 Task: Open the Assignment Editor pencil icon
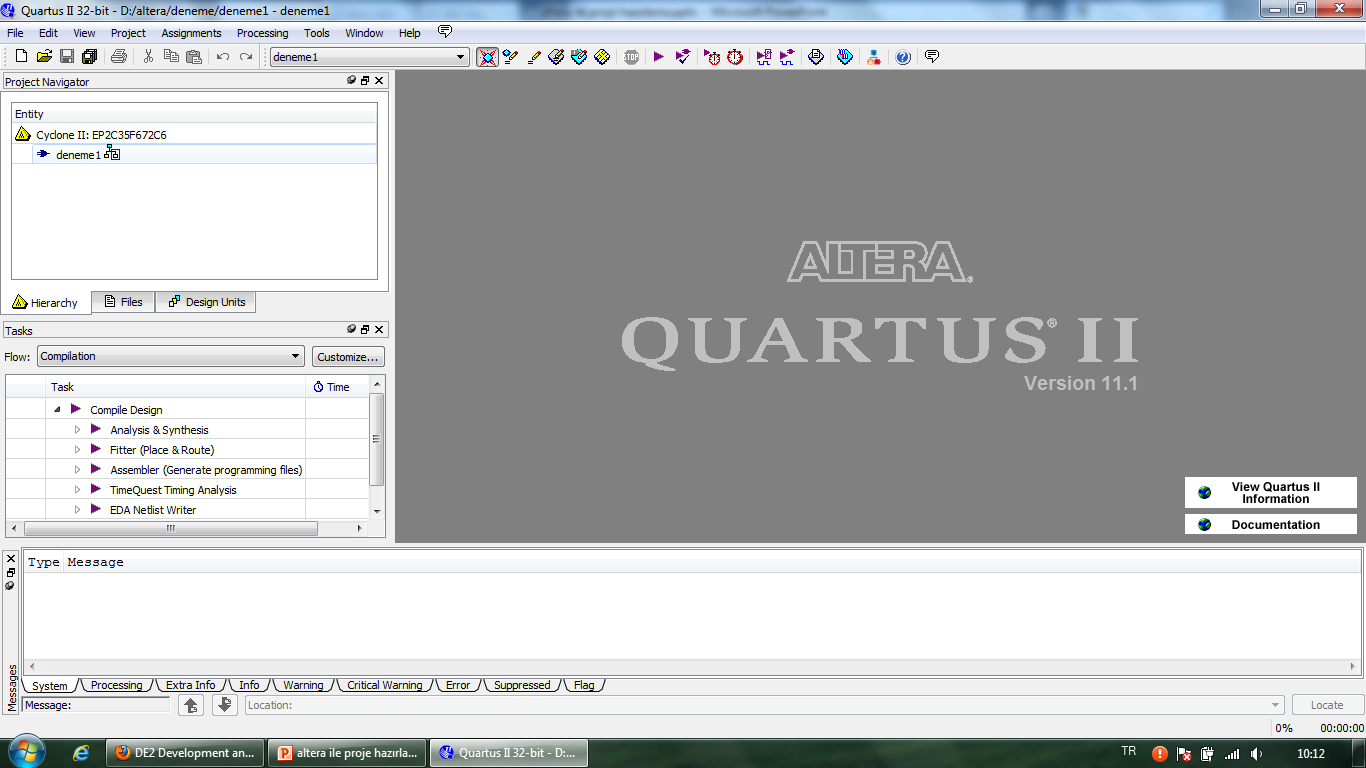pos(534,57)
